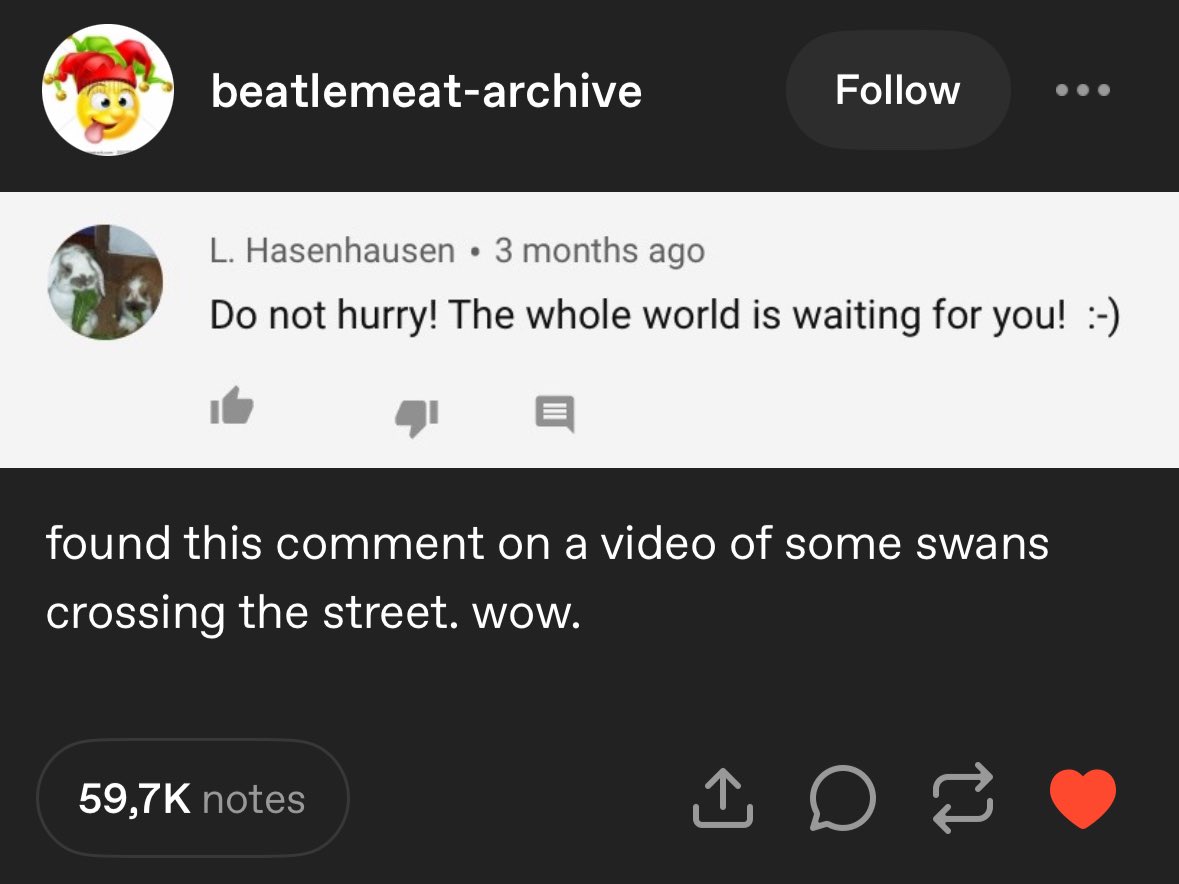
Task: Like the comment with thumbs-up icon
Action: (232, 406)
